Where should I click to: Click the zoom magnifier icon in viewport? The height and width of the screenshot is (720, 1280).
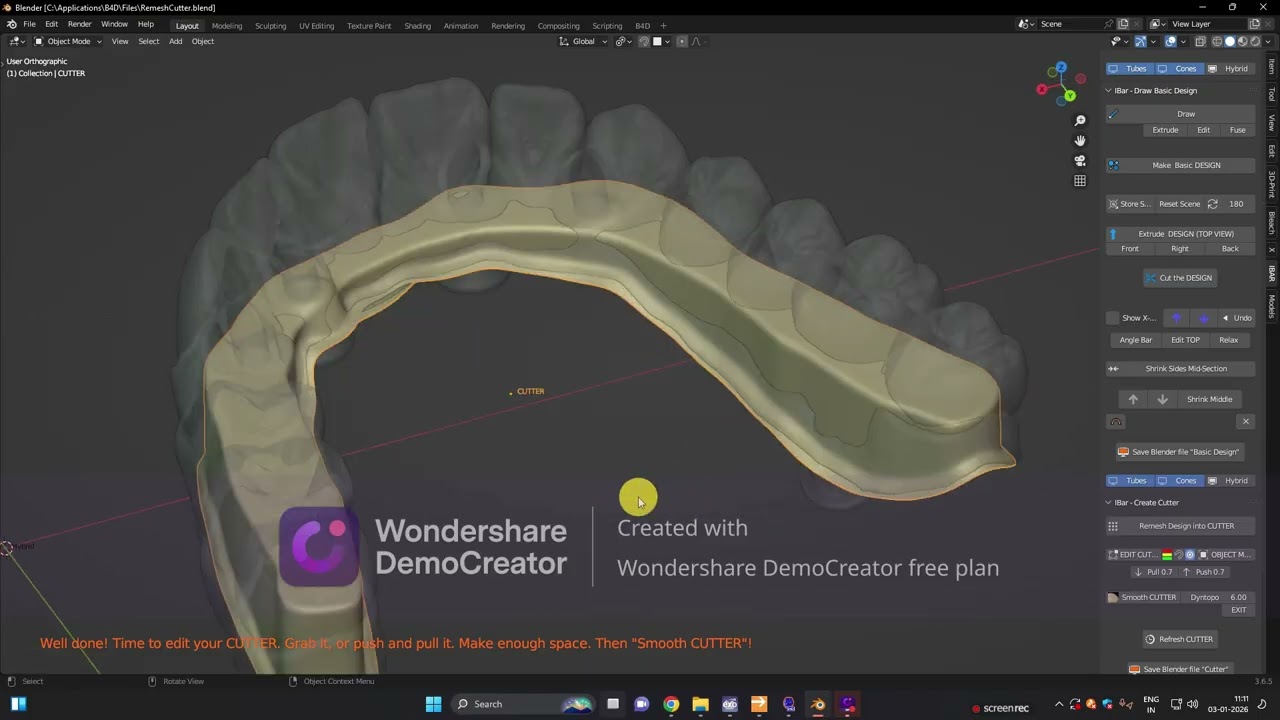tap(1080, 121)
